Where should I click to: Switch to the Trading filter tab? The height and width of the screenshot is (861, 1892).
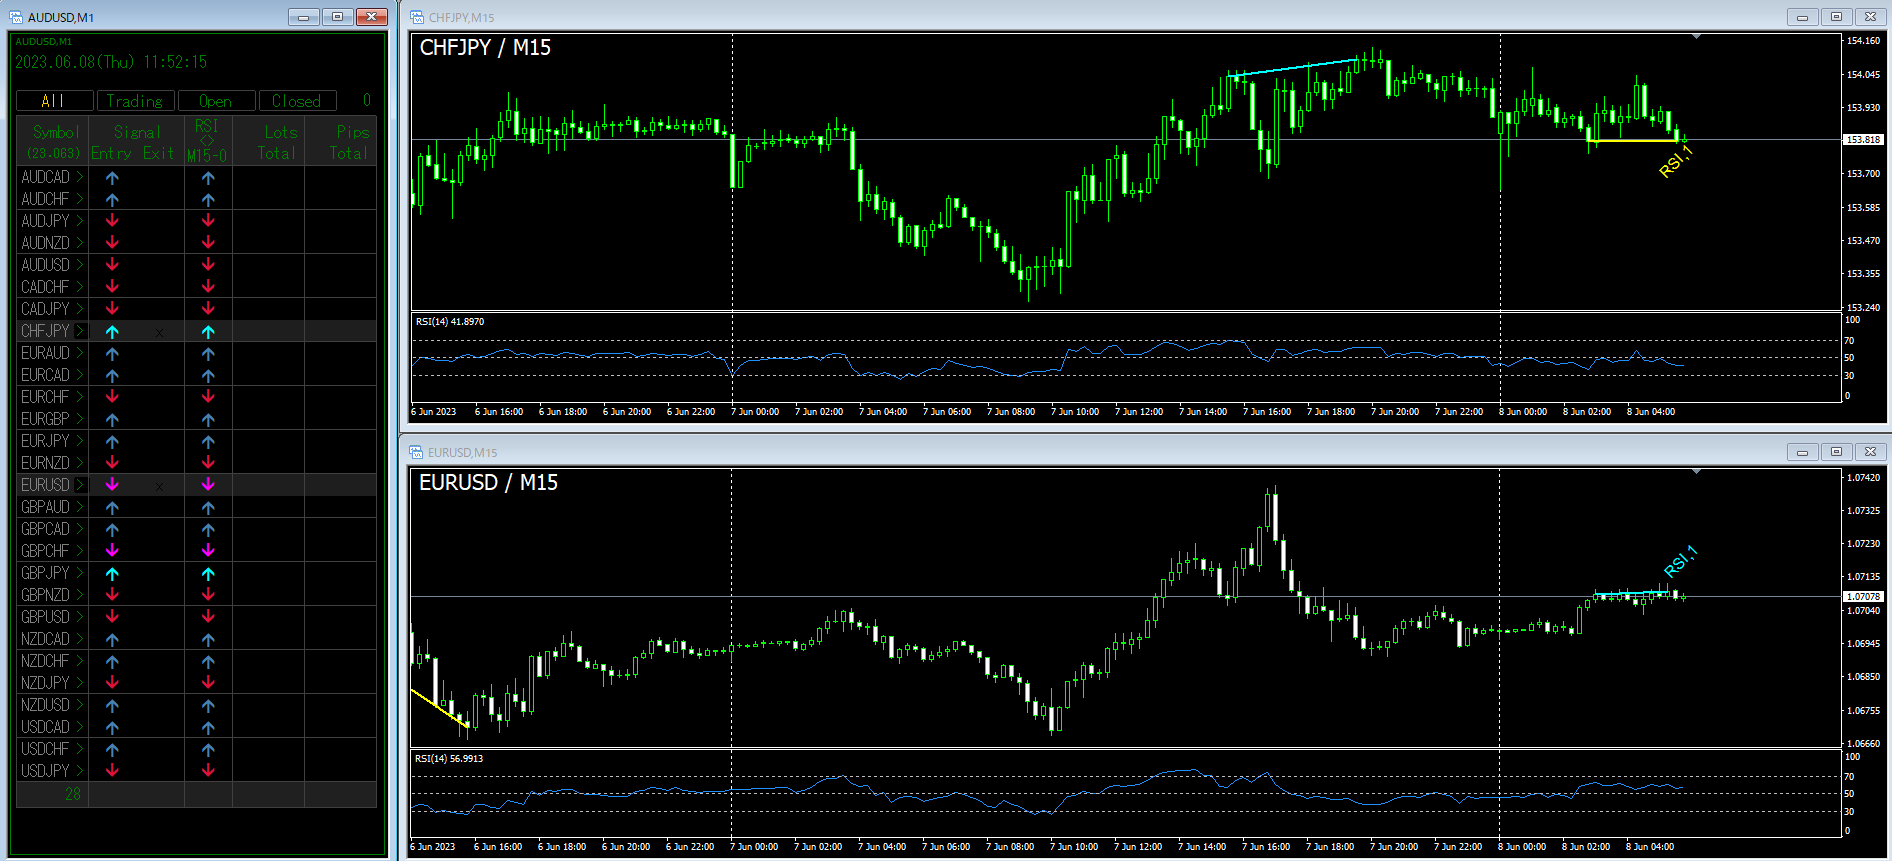pyautogui.click(x=135, y=101)
